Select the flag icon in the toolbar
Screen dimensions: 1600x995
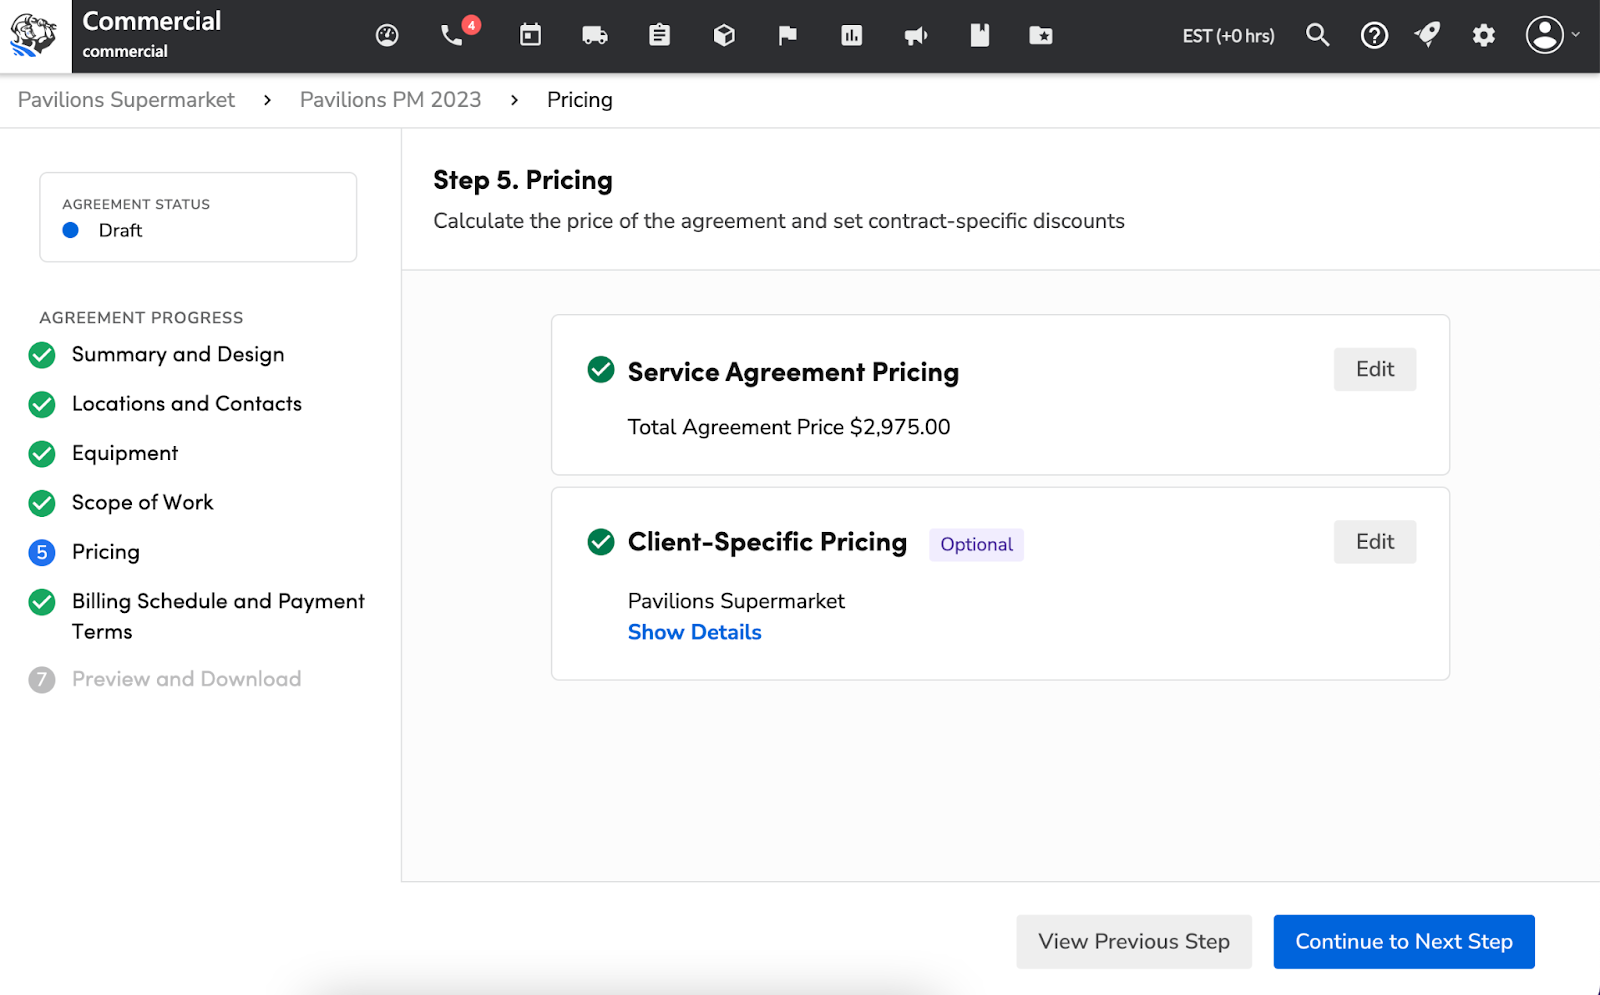pyautogui.click(x=787, y=35)
